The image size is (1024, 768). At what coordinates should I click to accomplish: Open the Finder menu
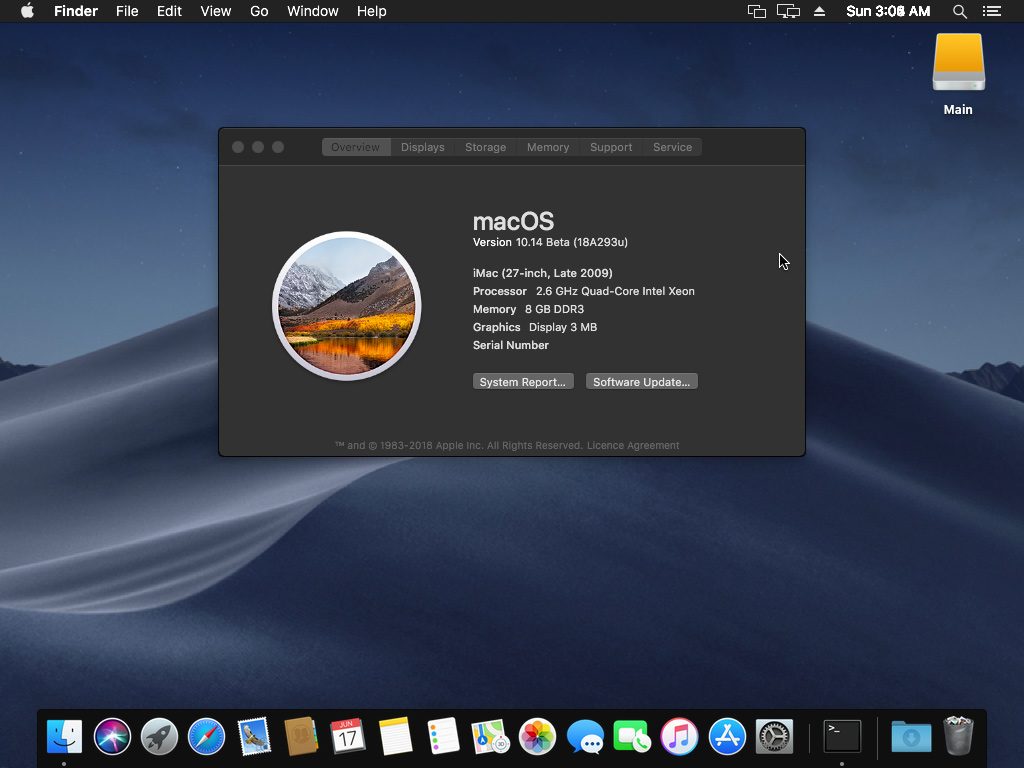76,11
